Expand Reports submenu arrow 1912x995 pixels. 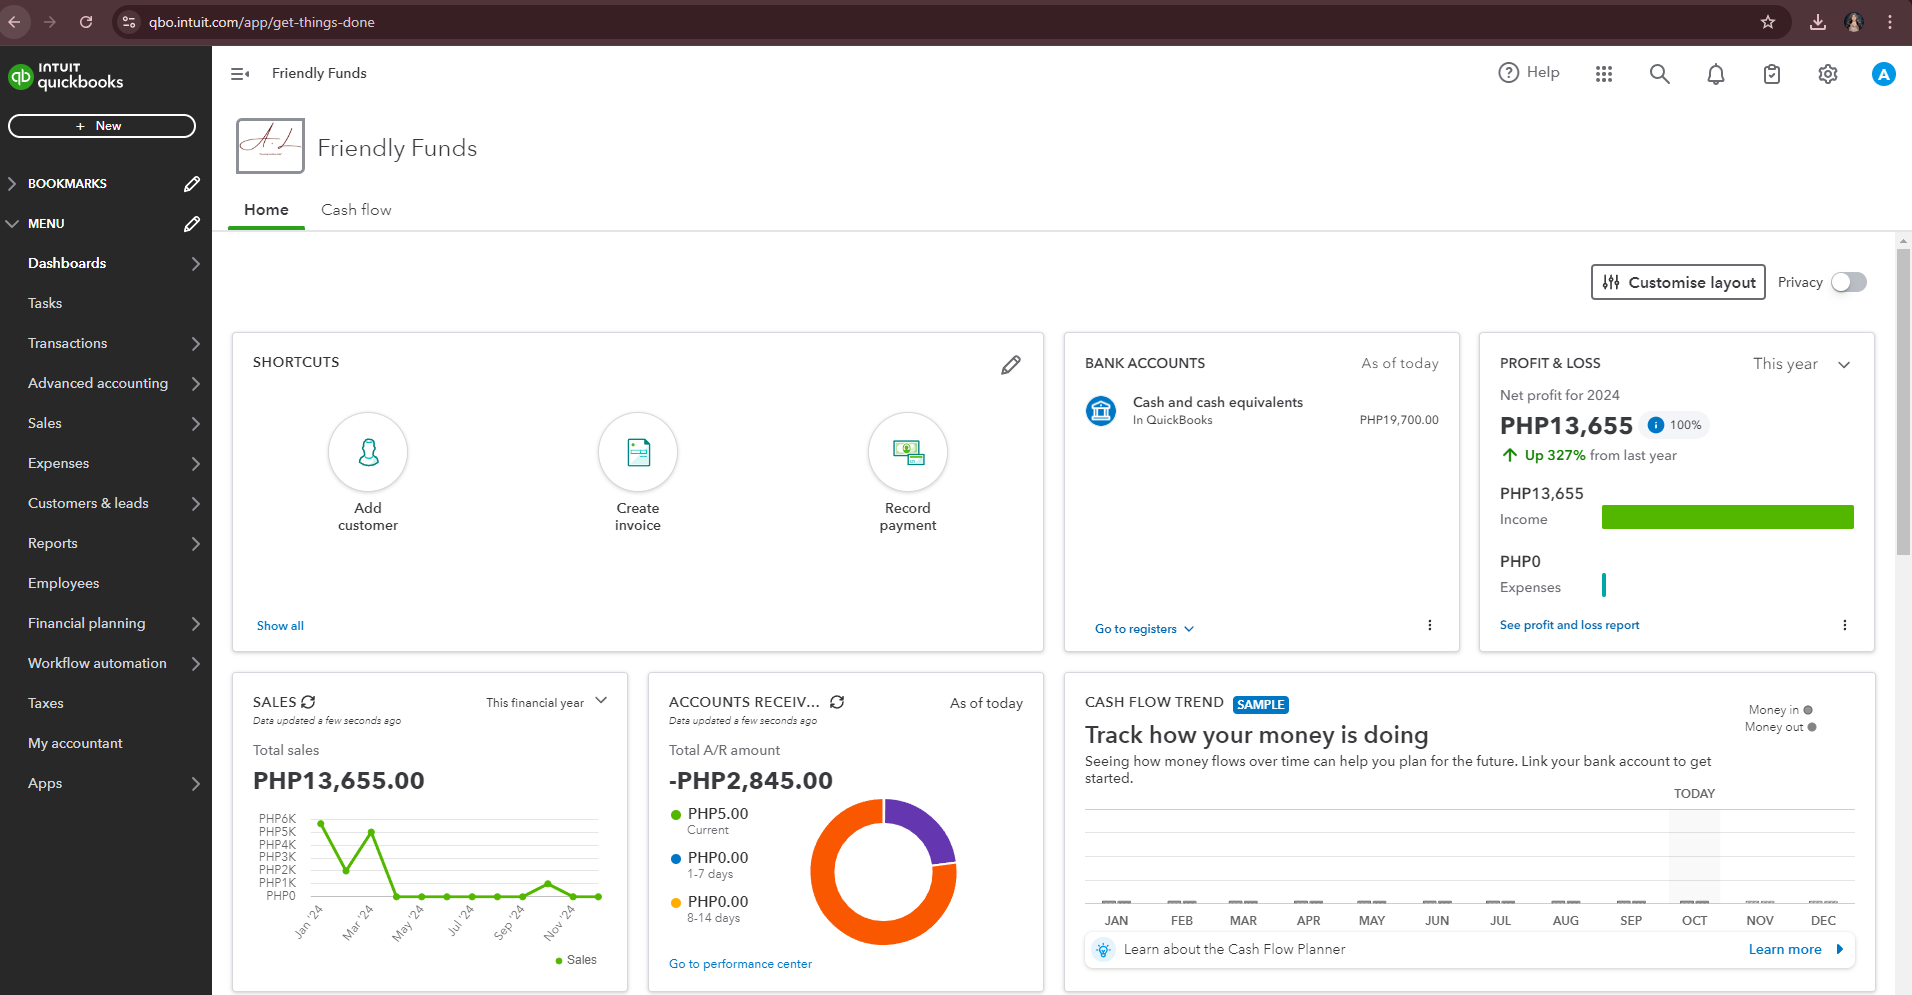196,544
